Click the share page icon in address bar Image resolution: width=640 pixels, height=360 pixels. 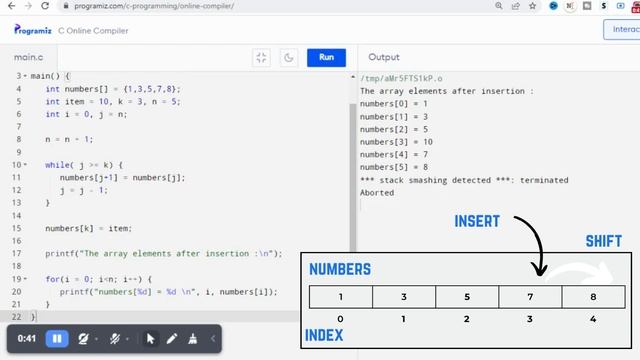(x=516, y=6)
